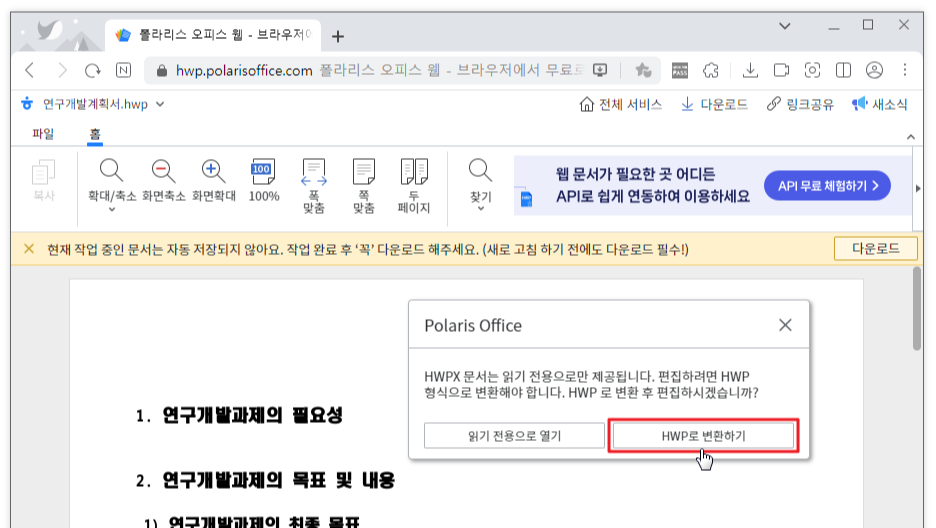Click the API banner text 웹 문서가 필요한 곳 어디든
The height and width of the screenshot is (528, 936).
[635, 174]
